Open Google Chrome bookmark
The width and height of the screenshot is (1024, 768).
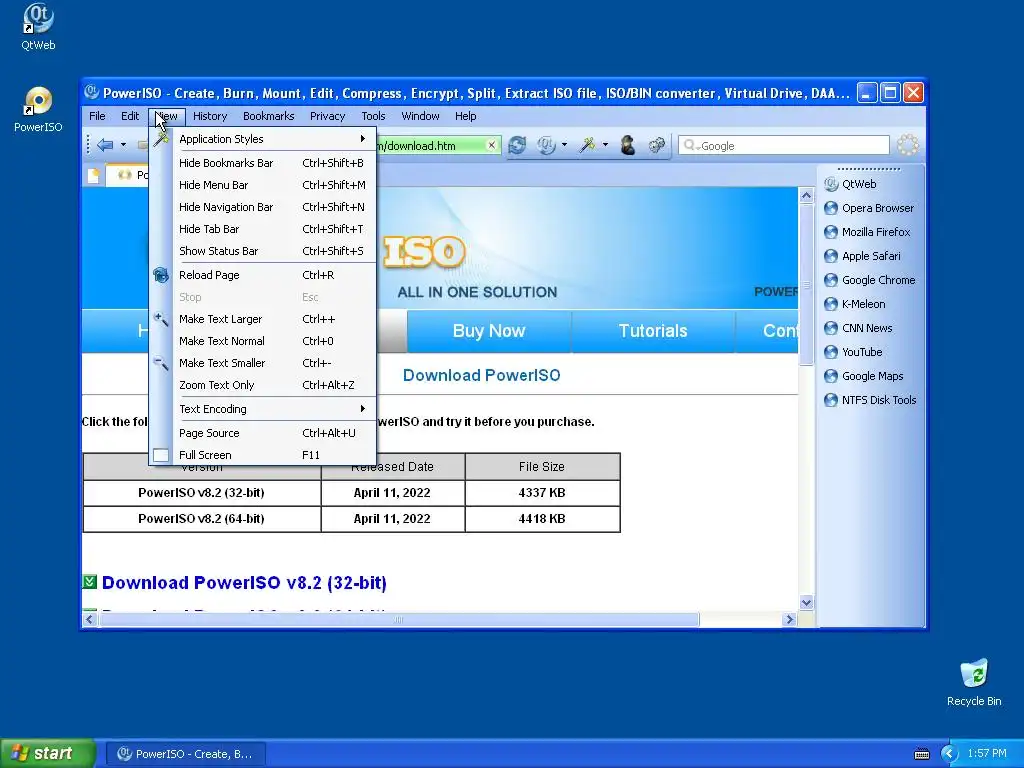(x=869, y=280)
